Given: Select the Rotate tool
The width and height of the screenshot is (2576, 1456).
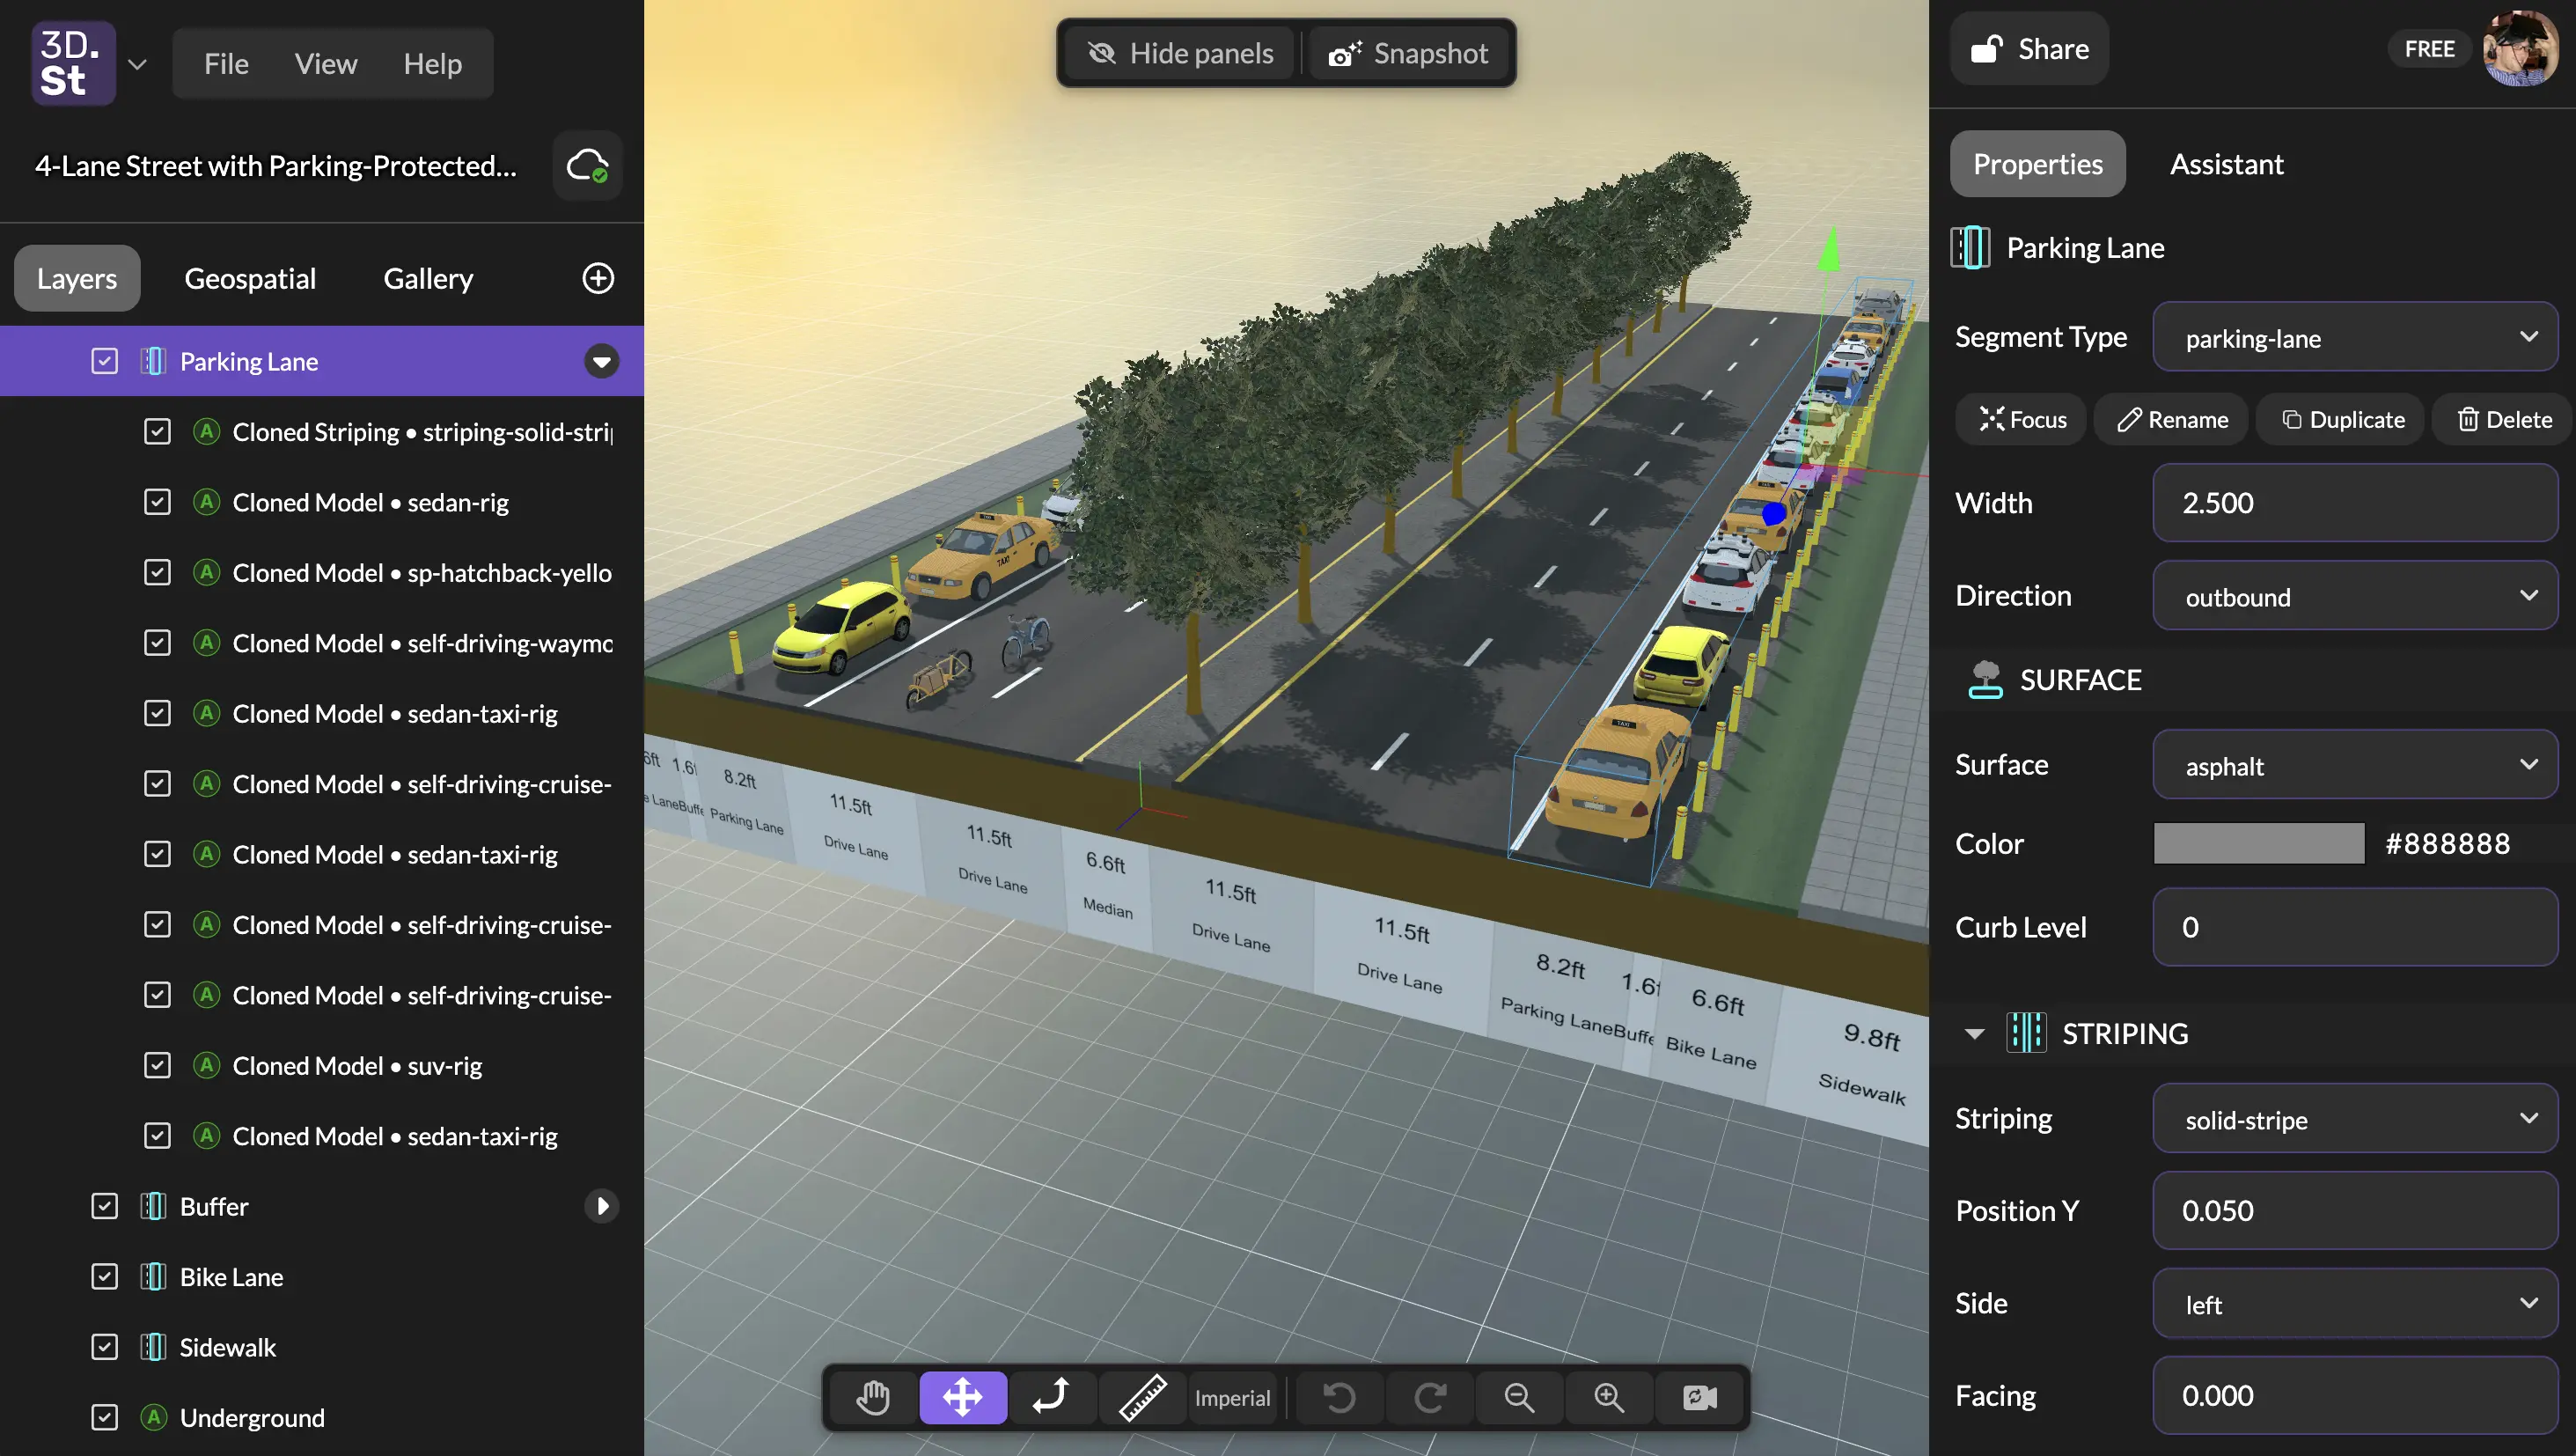Looking at the screenshot, I should [1051, 1397].
